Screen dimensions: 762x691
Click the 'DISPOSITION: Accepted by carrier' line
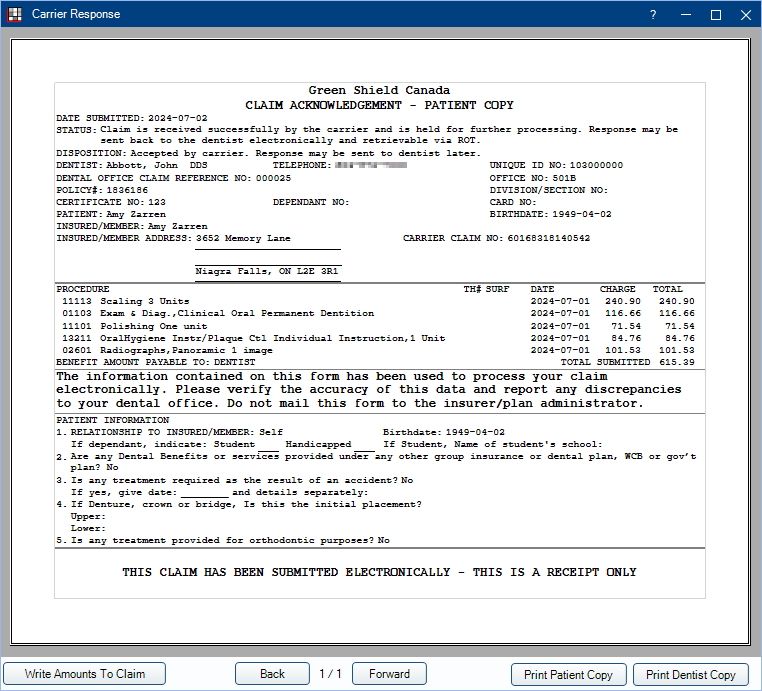(268, 154)
